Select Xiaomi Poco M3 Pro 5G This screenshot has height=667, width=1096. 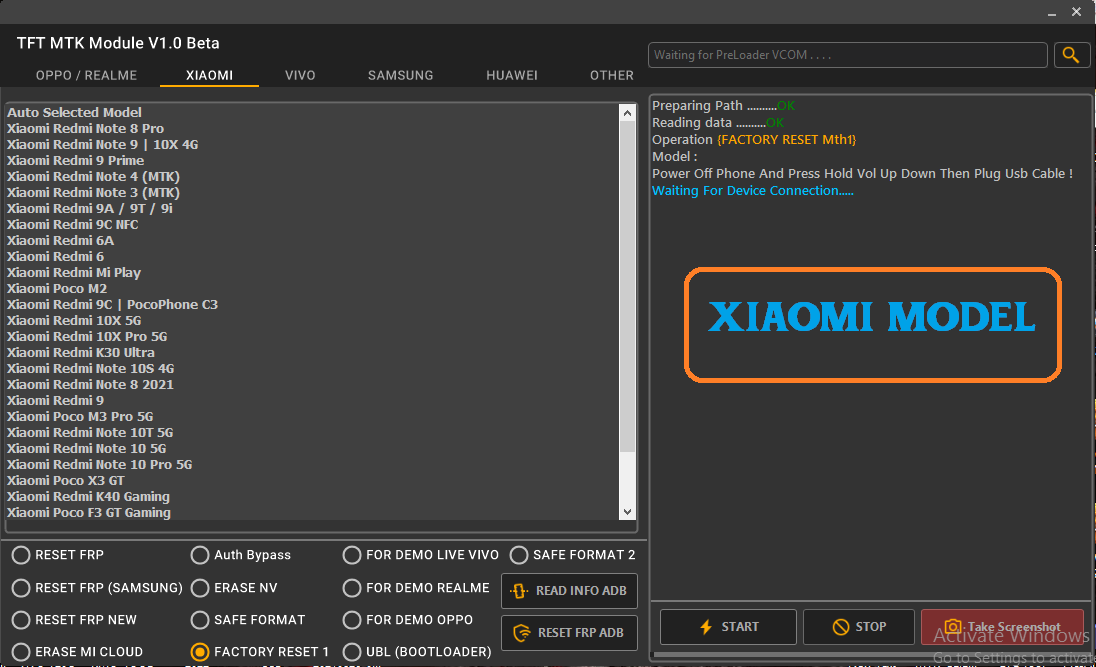[x=80, y=417]
